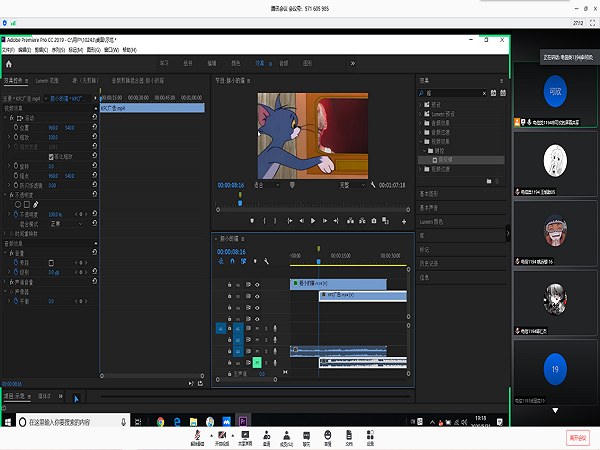This screenshot has height=450, width=600.
Task: Click the Export Frame camera icon
Action: pos(374,220)
